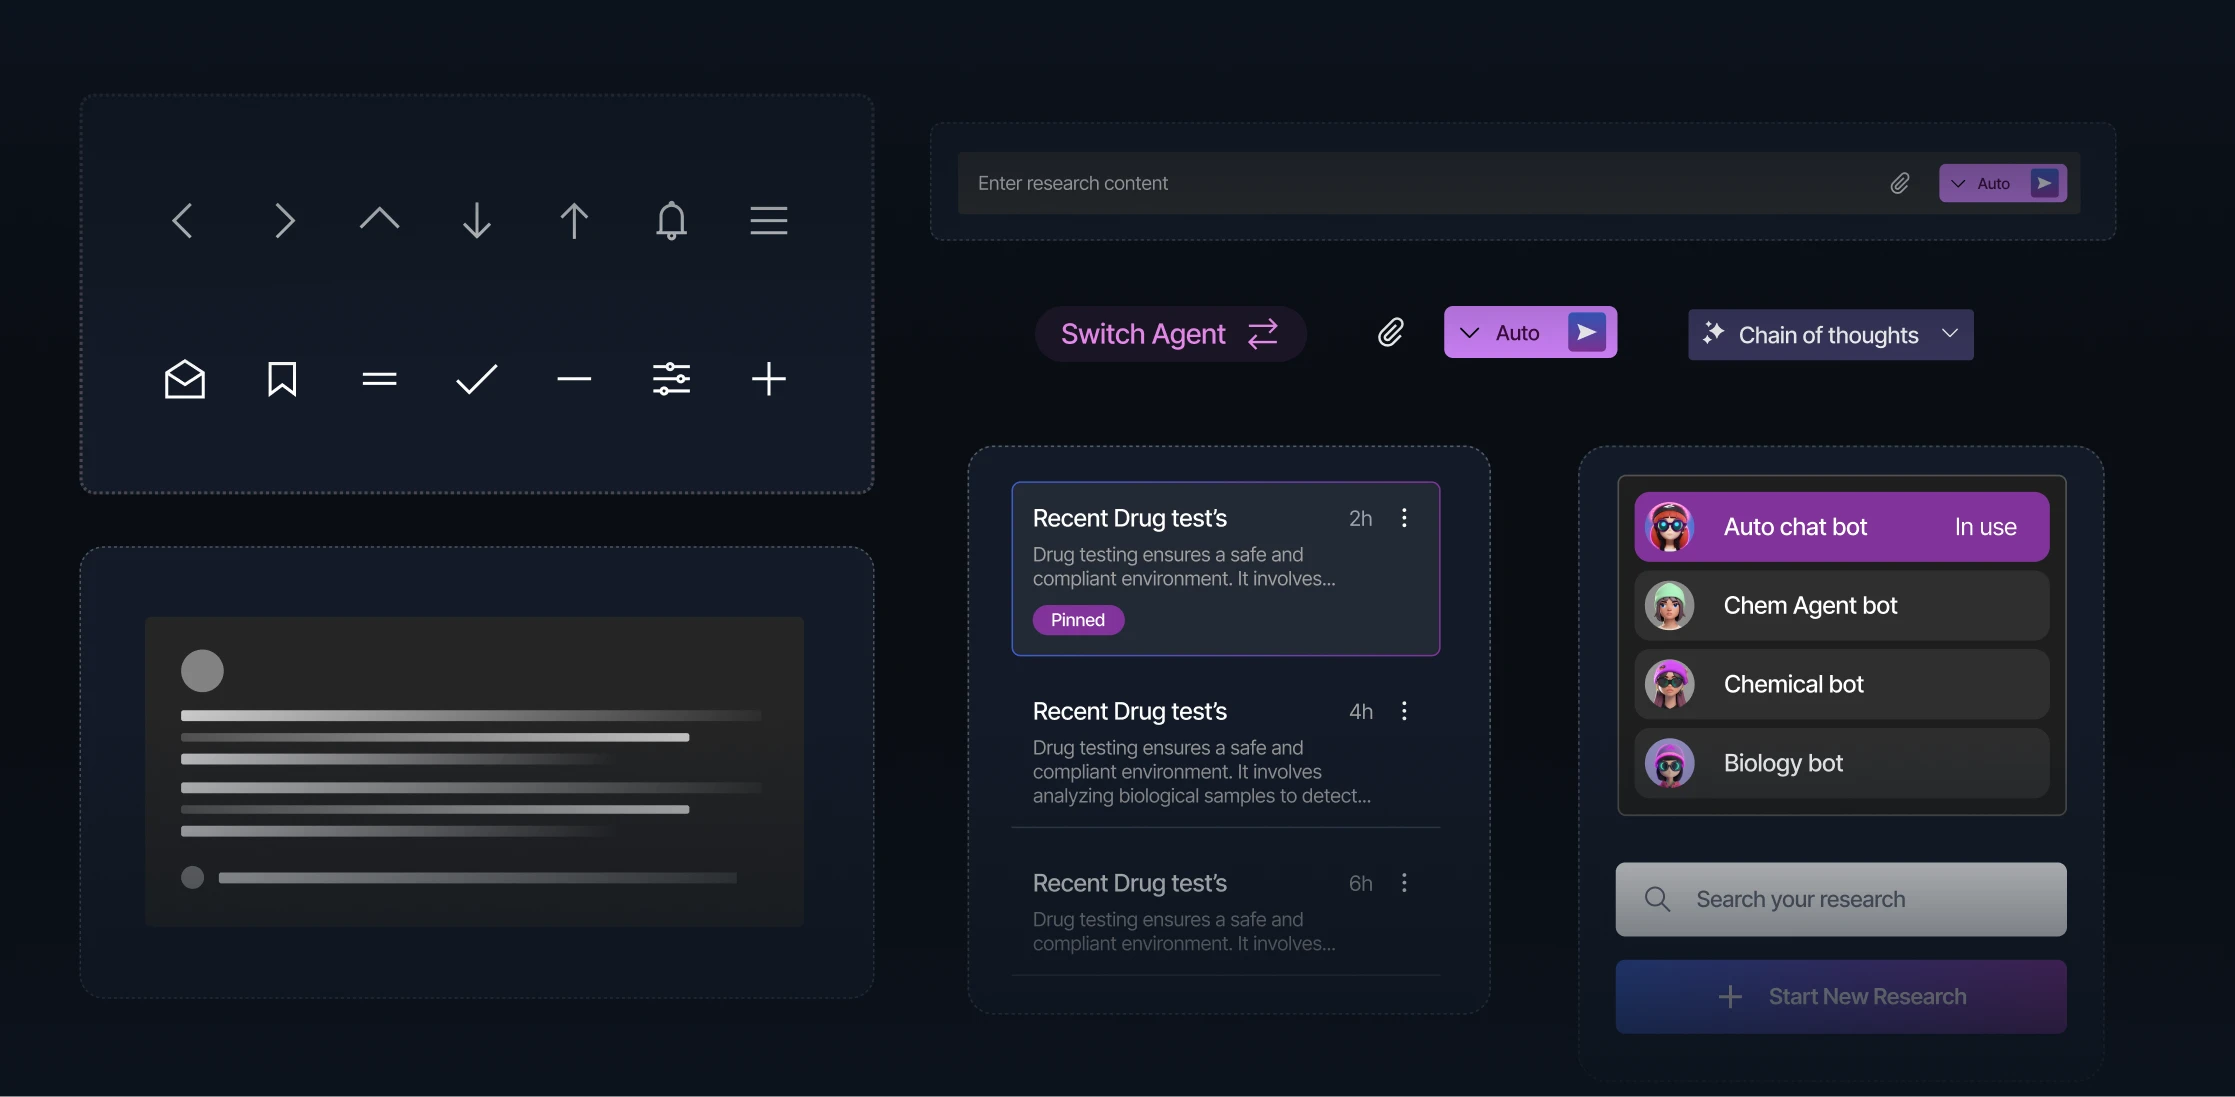Click the paperclip attachment icon beside Switch Agent
Screen dimensions: 2235x1097
(1391, 332)
